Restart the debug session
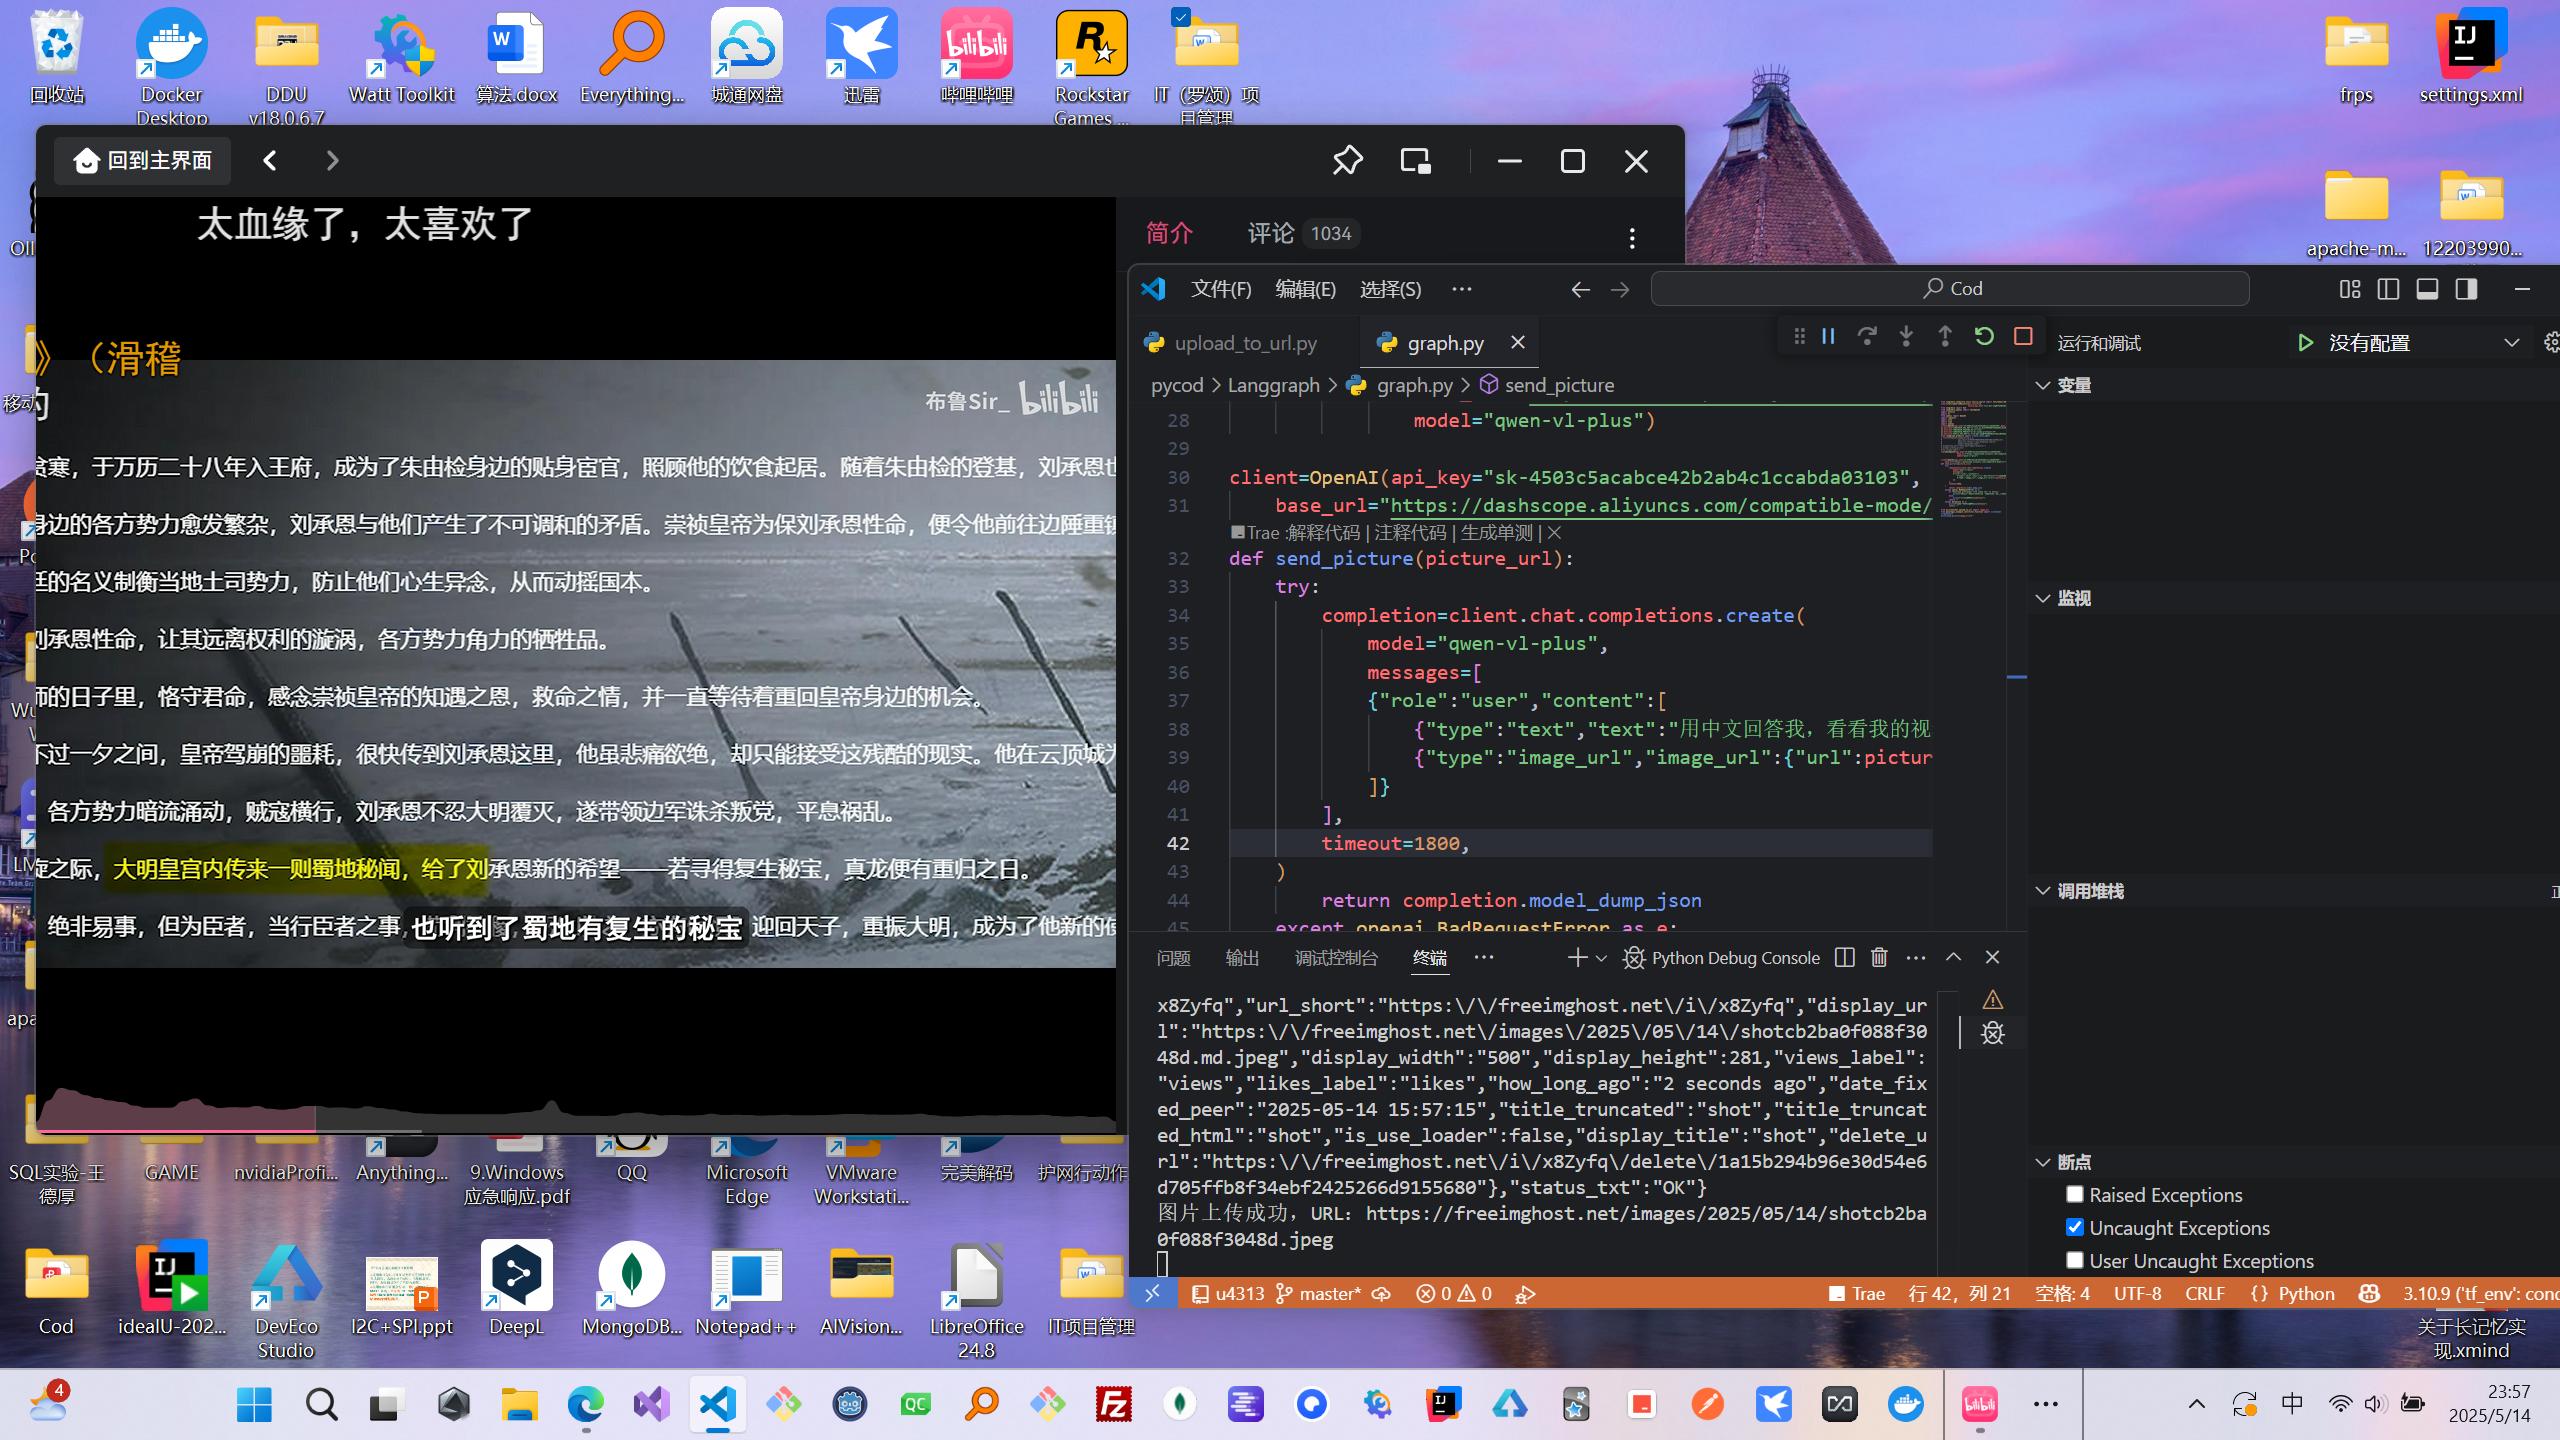2560x1440 pixels. click(1984, 337)
